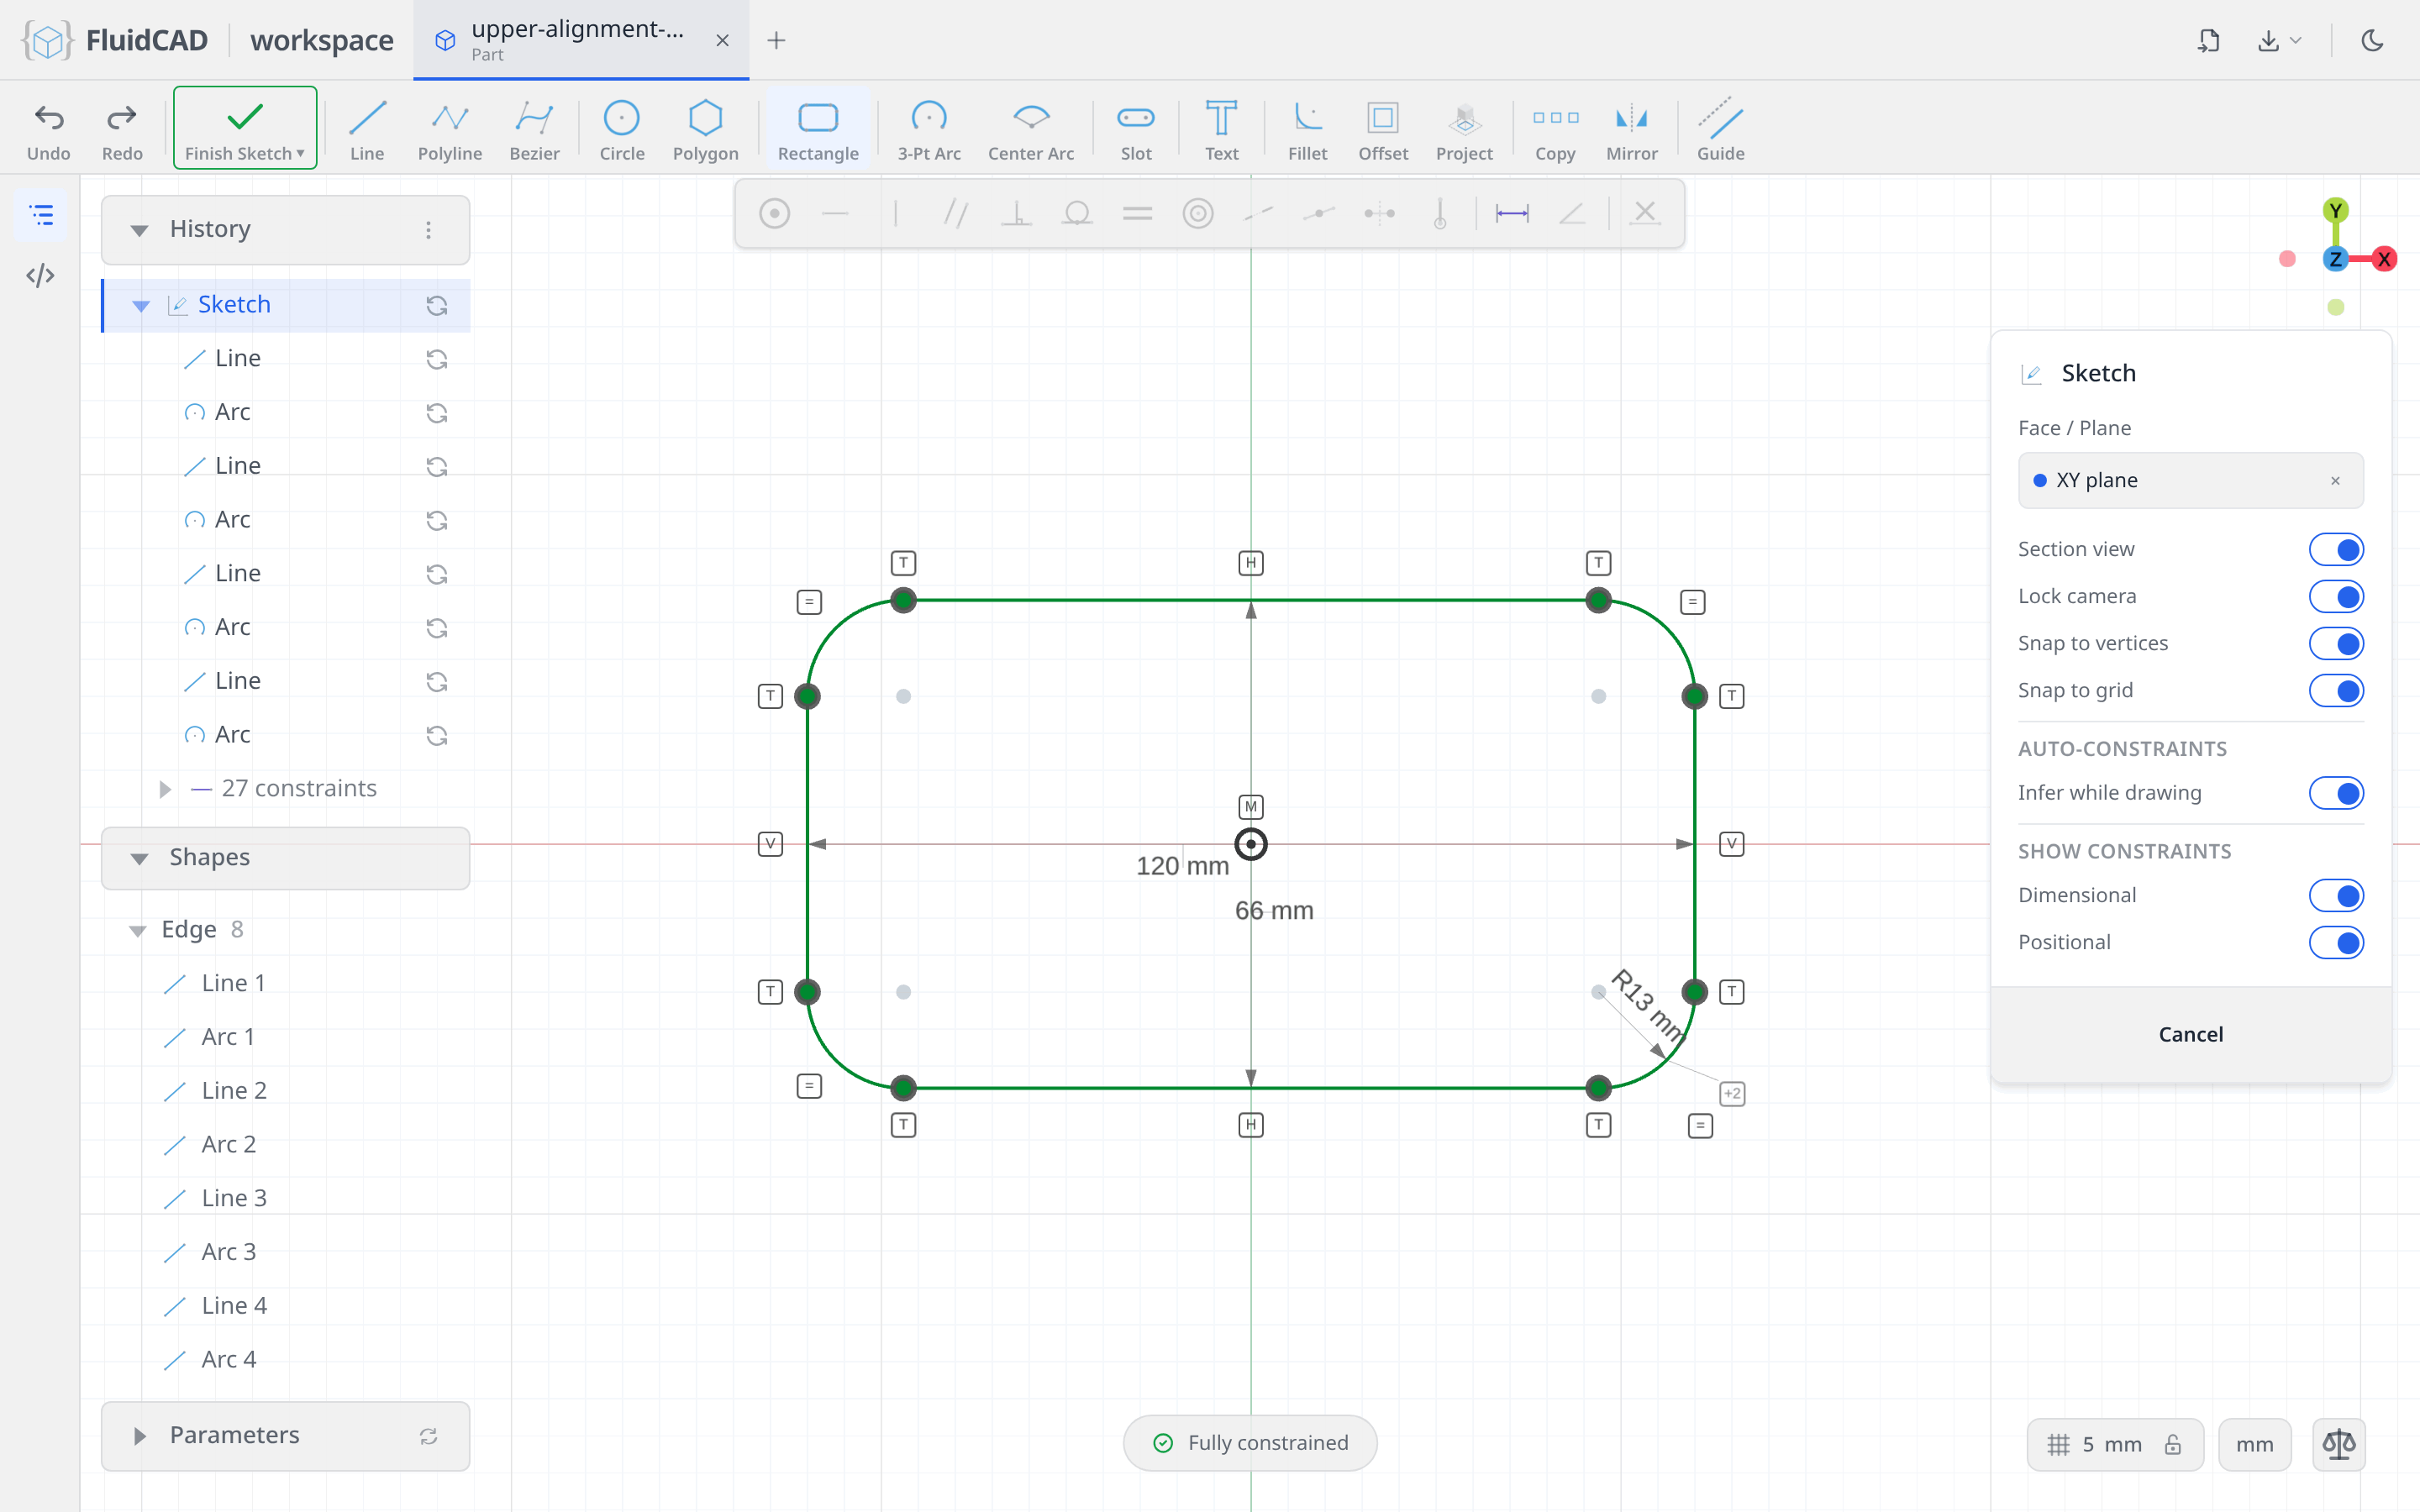Viewport: 2420px width, 1512px height.
Task: Select the Fillet tool
Action: (1307, 129)
